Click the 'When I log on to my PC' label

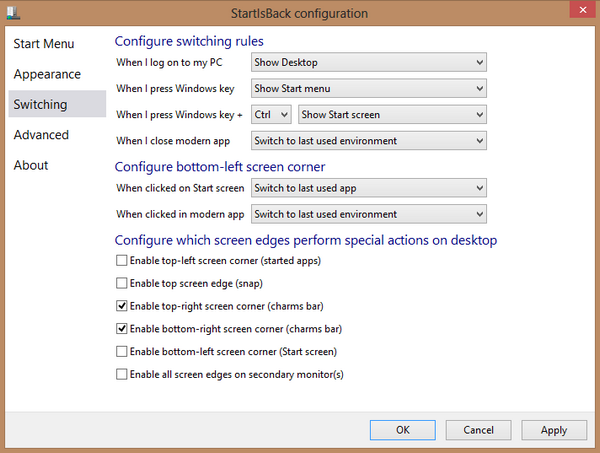(169, 62)
